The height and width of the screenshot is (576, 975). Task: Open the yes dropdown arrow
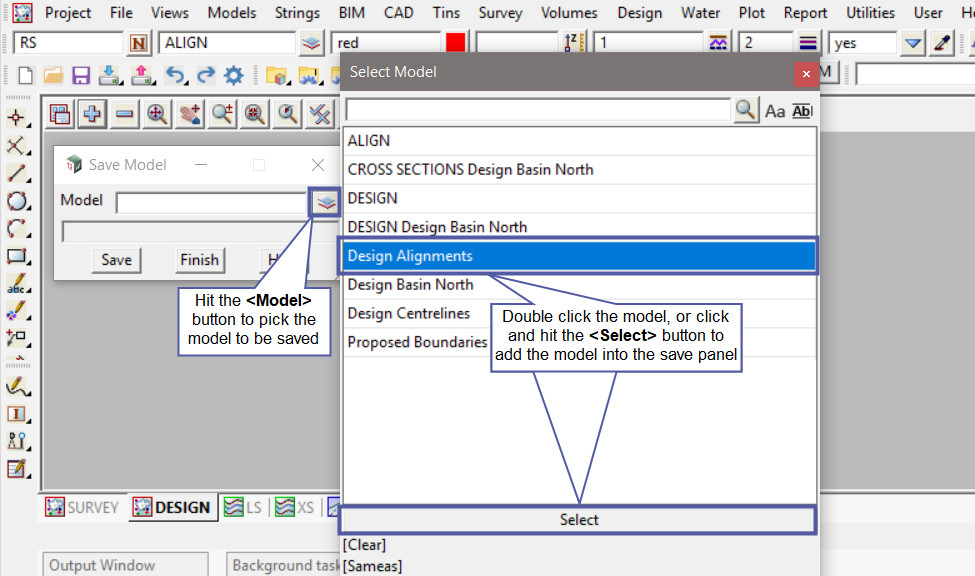point(912,43)
